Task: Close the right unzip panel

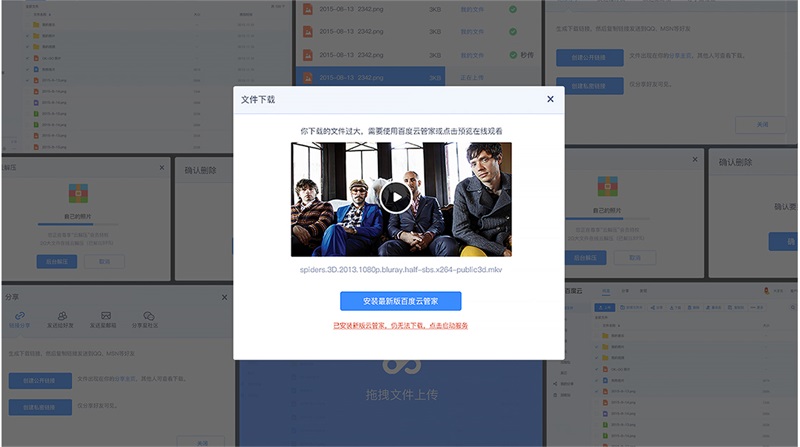Action: point(694,160)
